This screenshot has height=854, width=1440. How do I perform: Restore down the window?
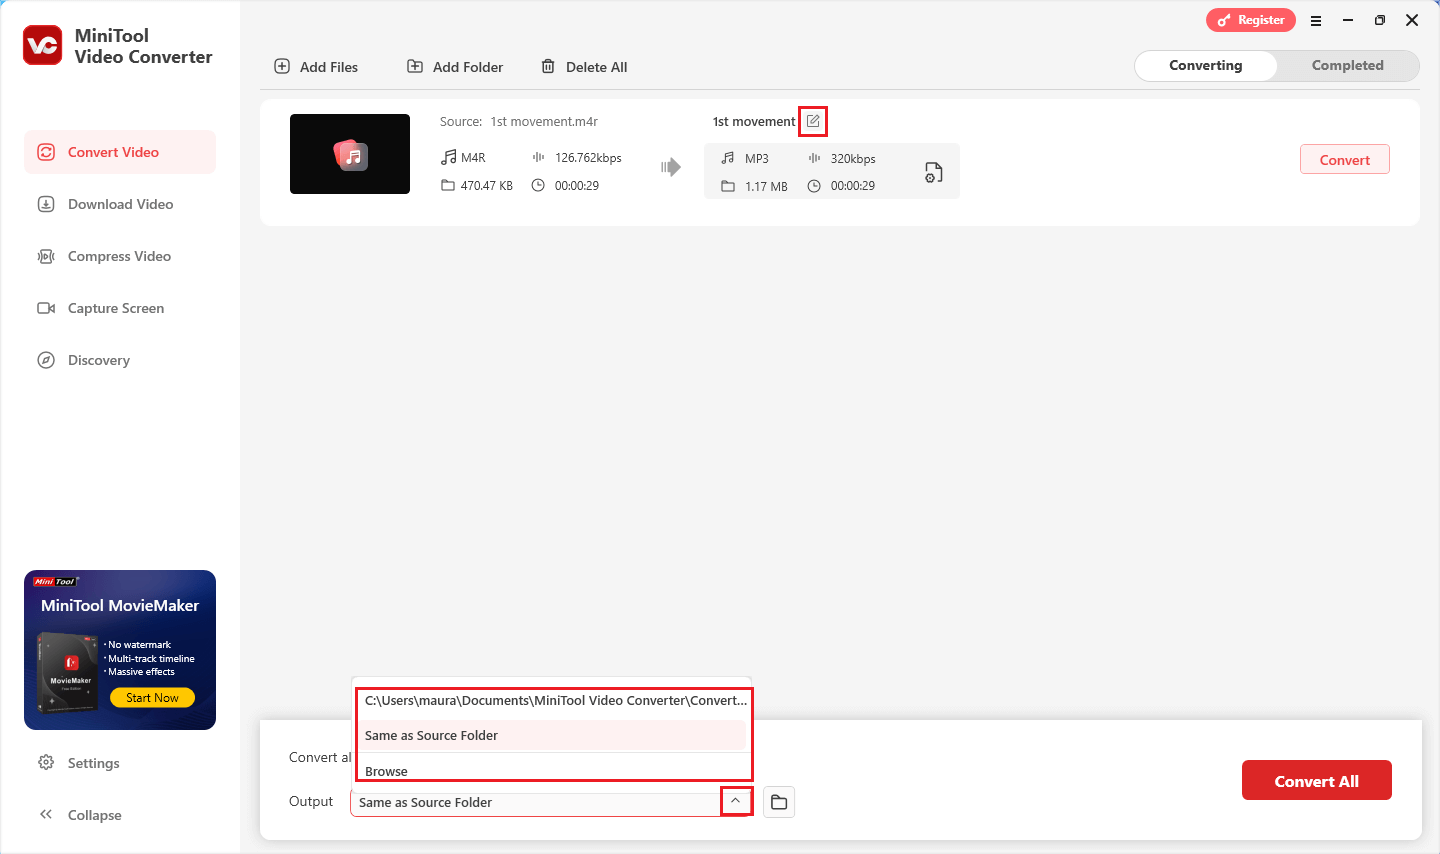1380,20
